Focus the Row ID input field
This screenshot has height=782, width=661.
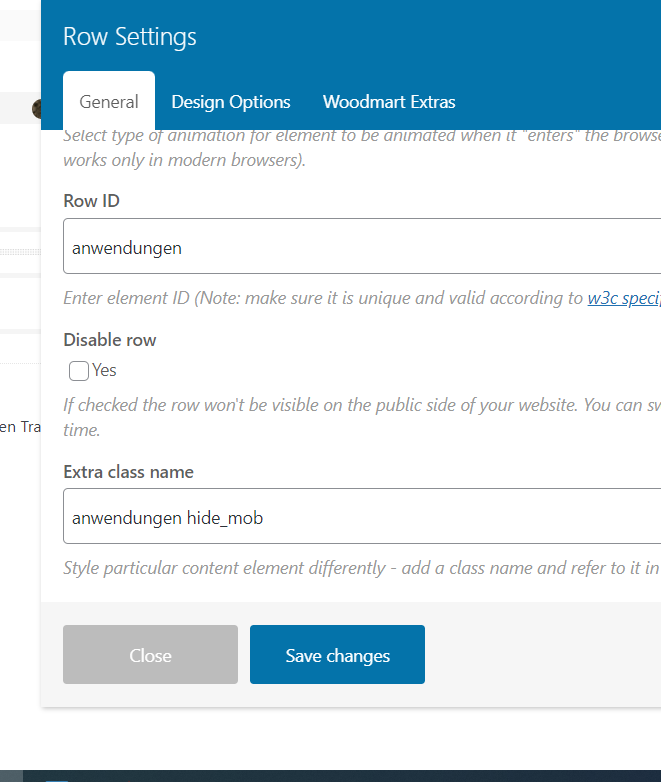(362, 247)
